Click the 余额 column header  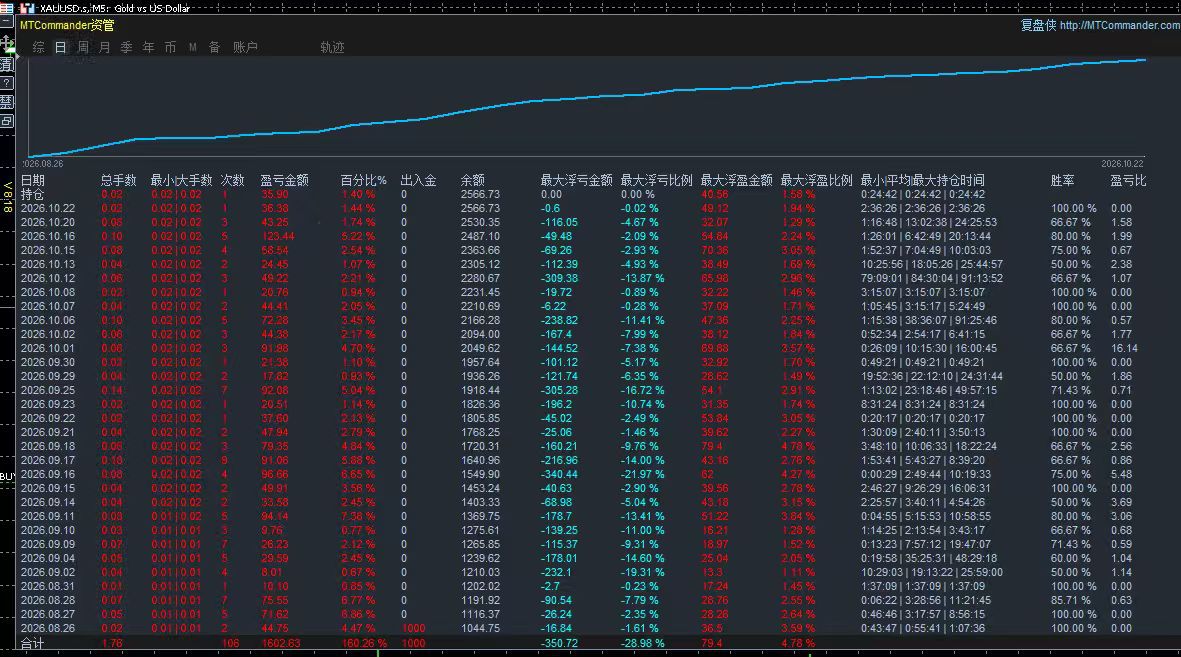473,181
